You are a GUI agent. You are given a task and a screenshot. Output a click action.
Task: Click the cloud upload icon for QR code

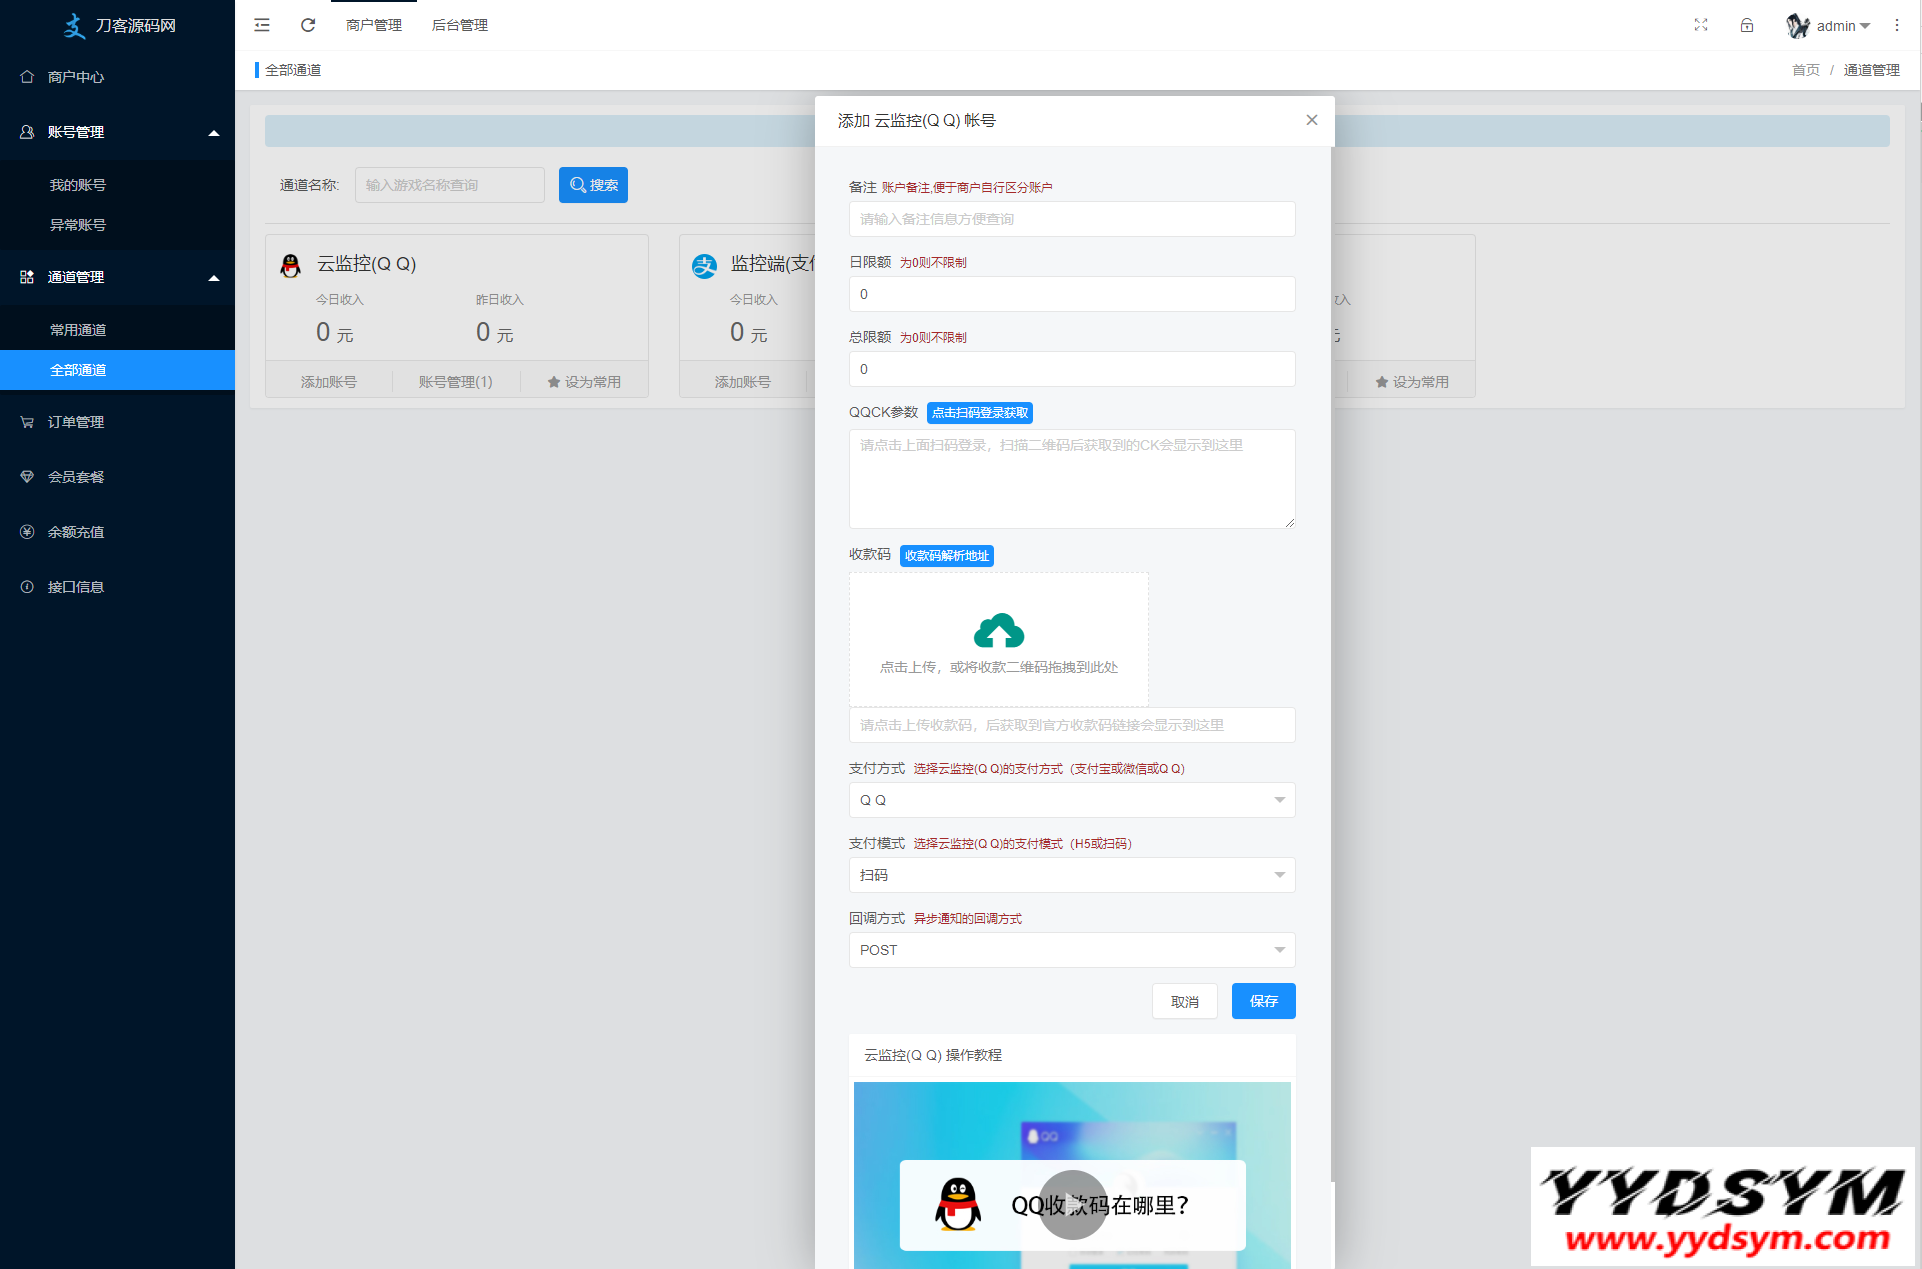coord(998,631)
